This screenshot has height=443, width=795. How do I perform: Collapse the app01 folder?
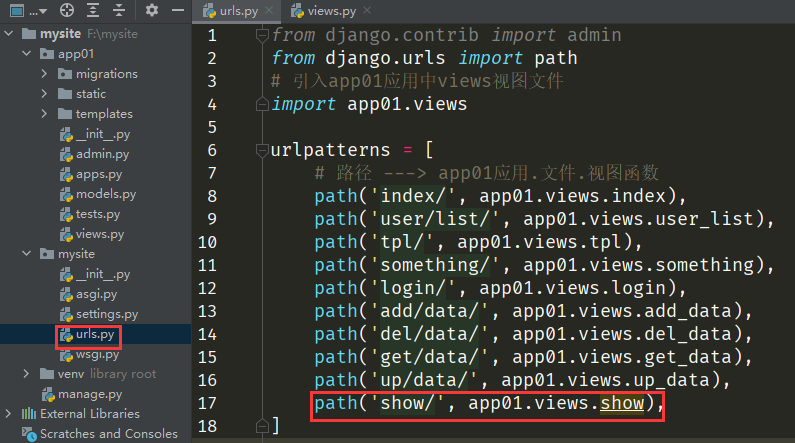pyautogui.click(x=27, y=54)
